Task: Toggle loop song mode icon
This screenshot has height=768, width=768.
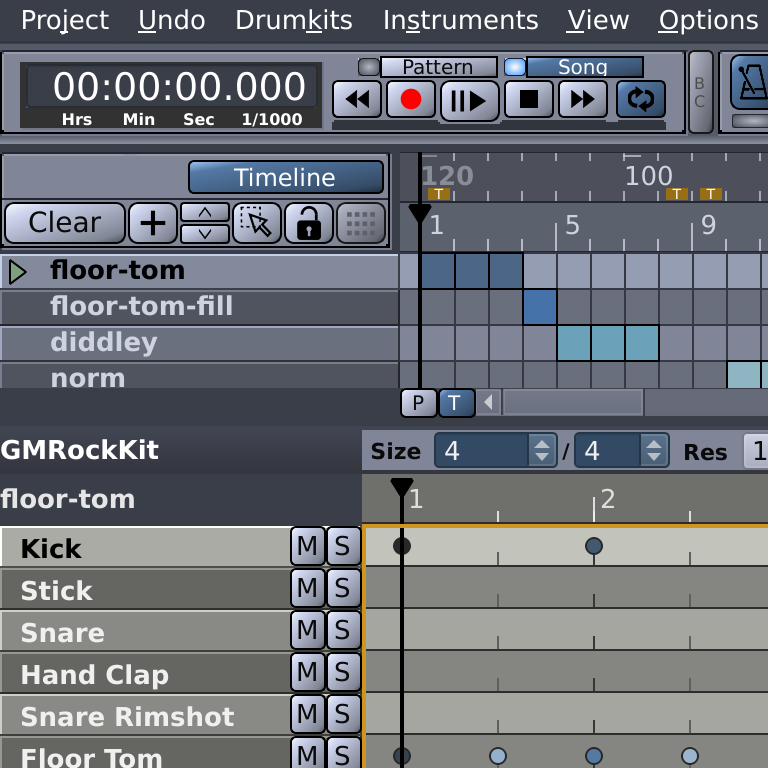Action: click(641, 100)
